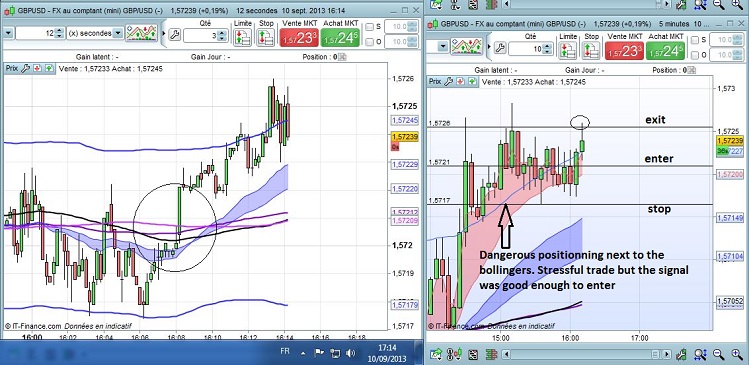Click stepper on the Qté 3 field
This screenshot has width=749, height=365.
pyautogui.click(x=221, y=35)
